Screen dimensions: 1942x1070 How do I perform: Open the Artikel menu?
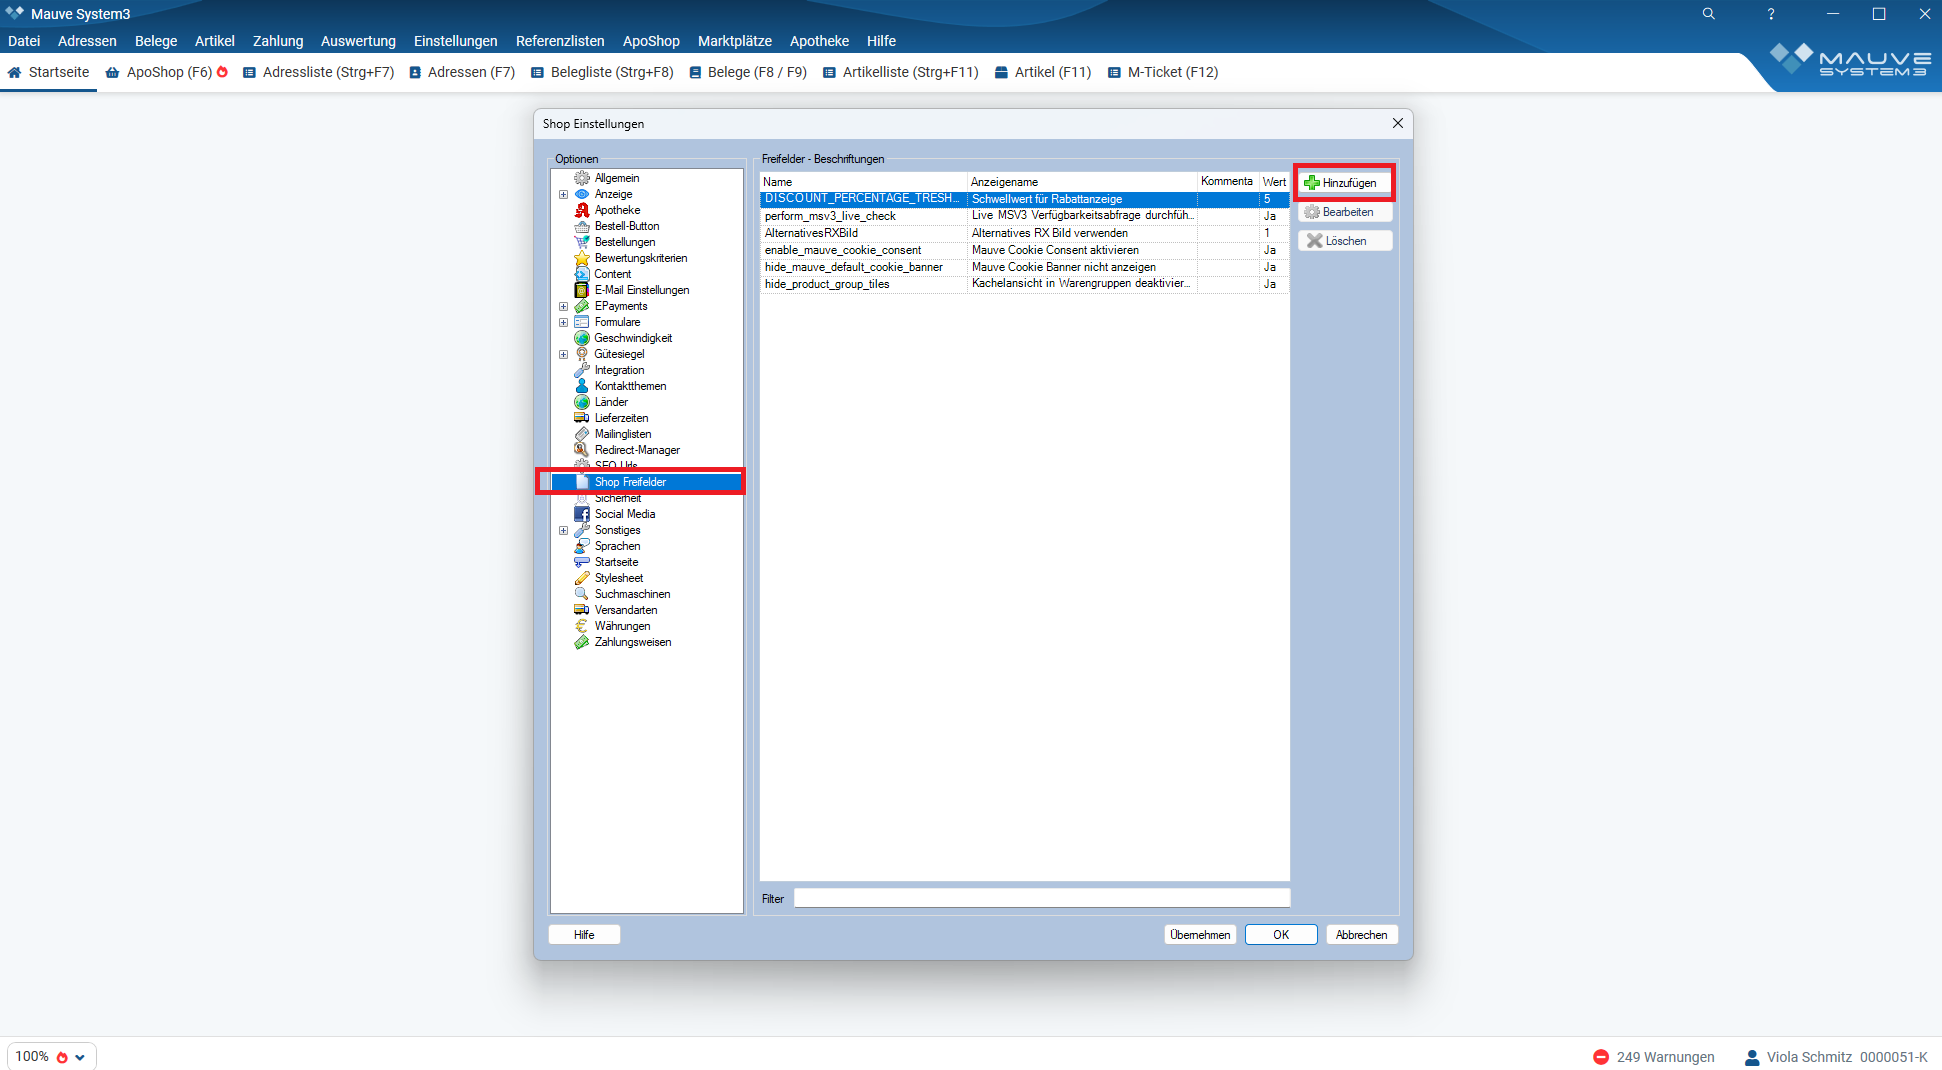[x=215, y=41]
